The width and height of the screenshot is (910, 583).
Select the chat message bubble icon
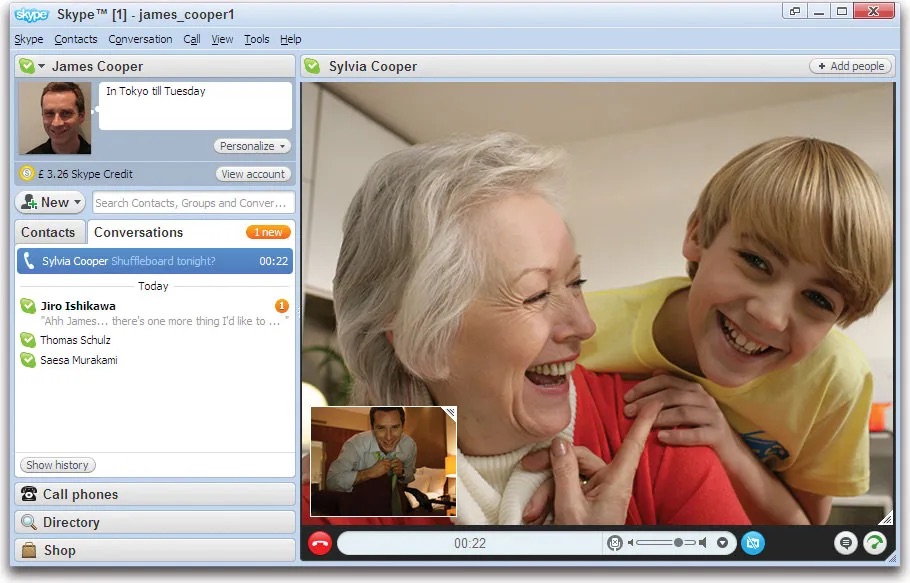(x=846, y=543)
